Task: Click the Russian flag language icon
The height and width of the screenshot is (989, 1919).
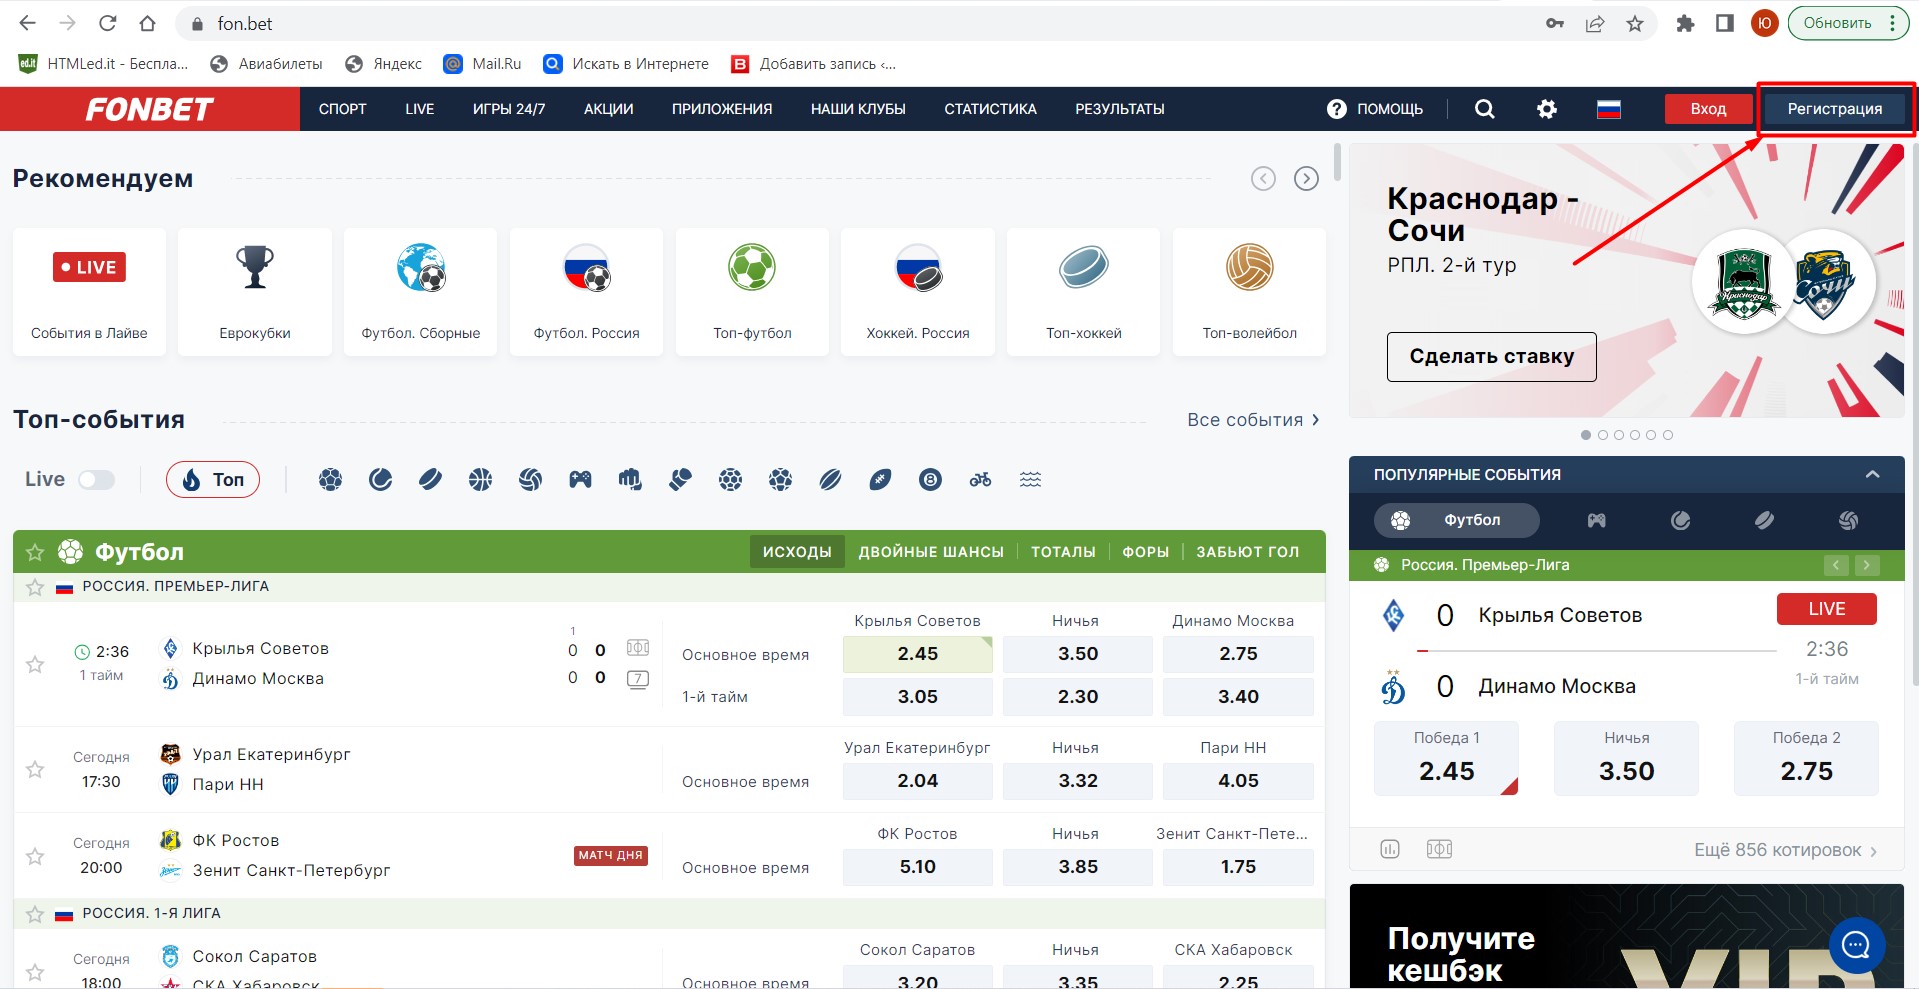Action: tap(1608, 109)
